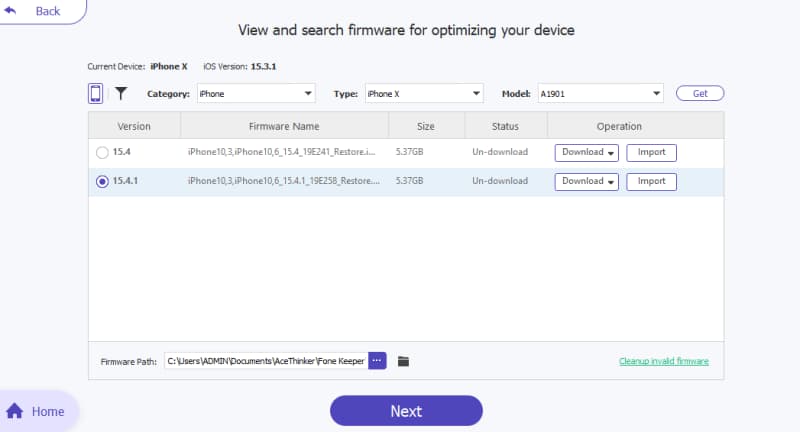Click the Back arrow icon
Viewport: 800px width, 432px height.
point(10,10)
